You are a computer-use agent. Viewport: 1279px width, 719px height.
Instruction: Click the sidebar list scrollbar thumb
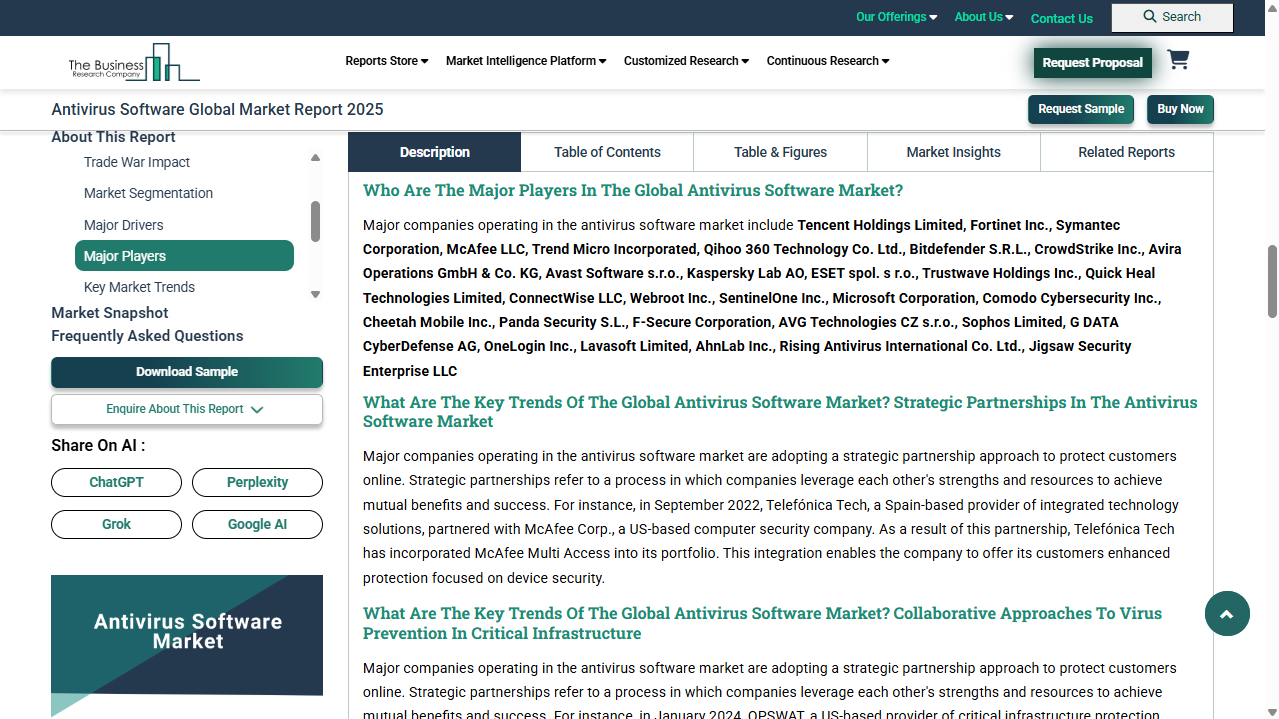point(315,221)
